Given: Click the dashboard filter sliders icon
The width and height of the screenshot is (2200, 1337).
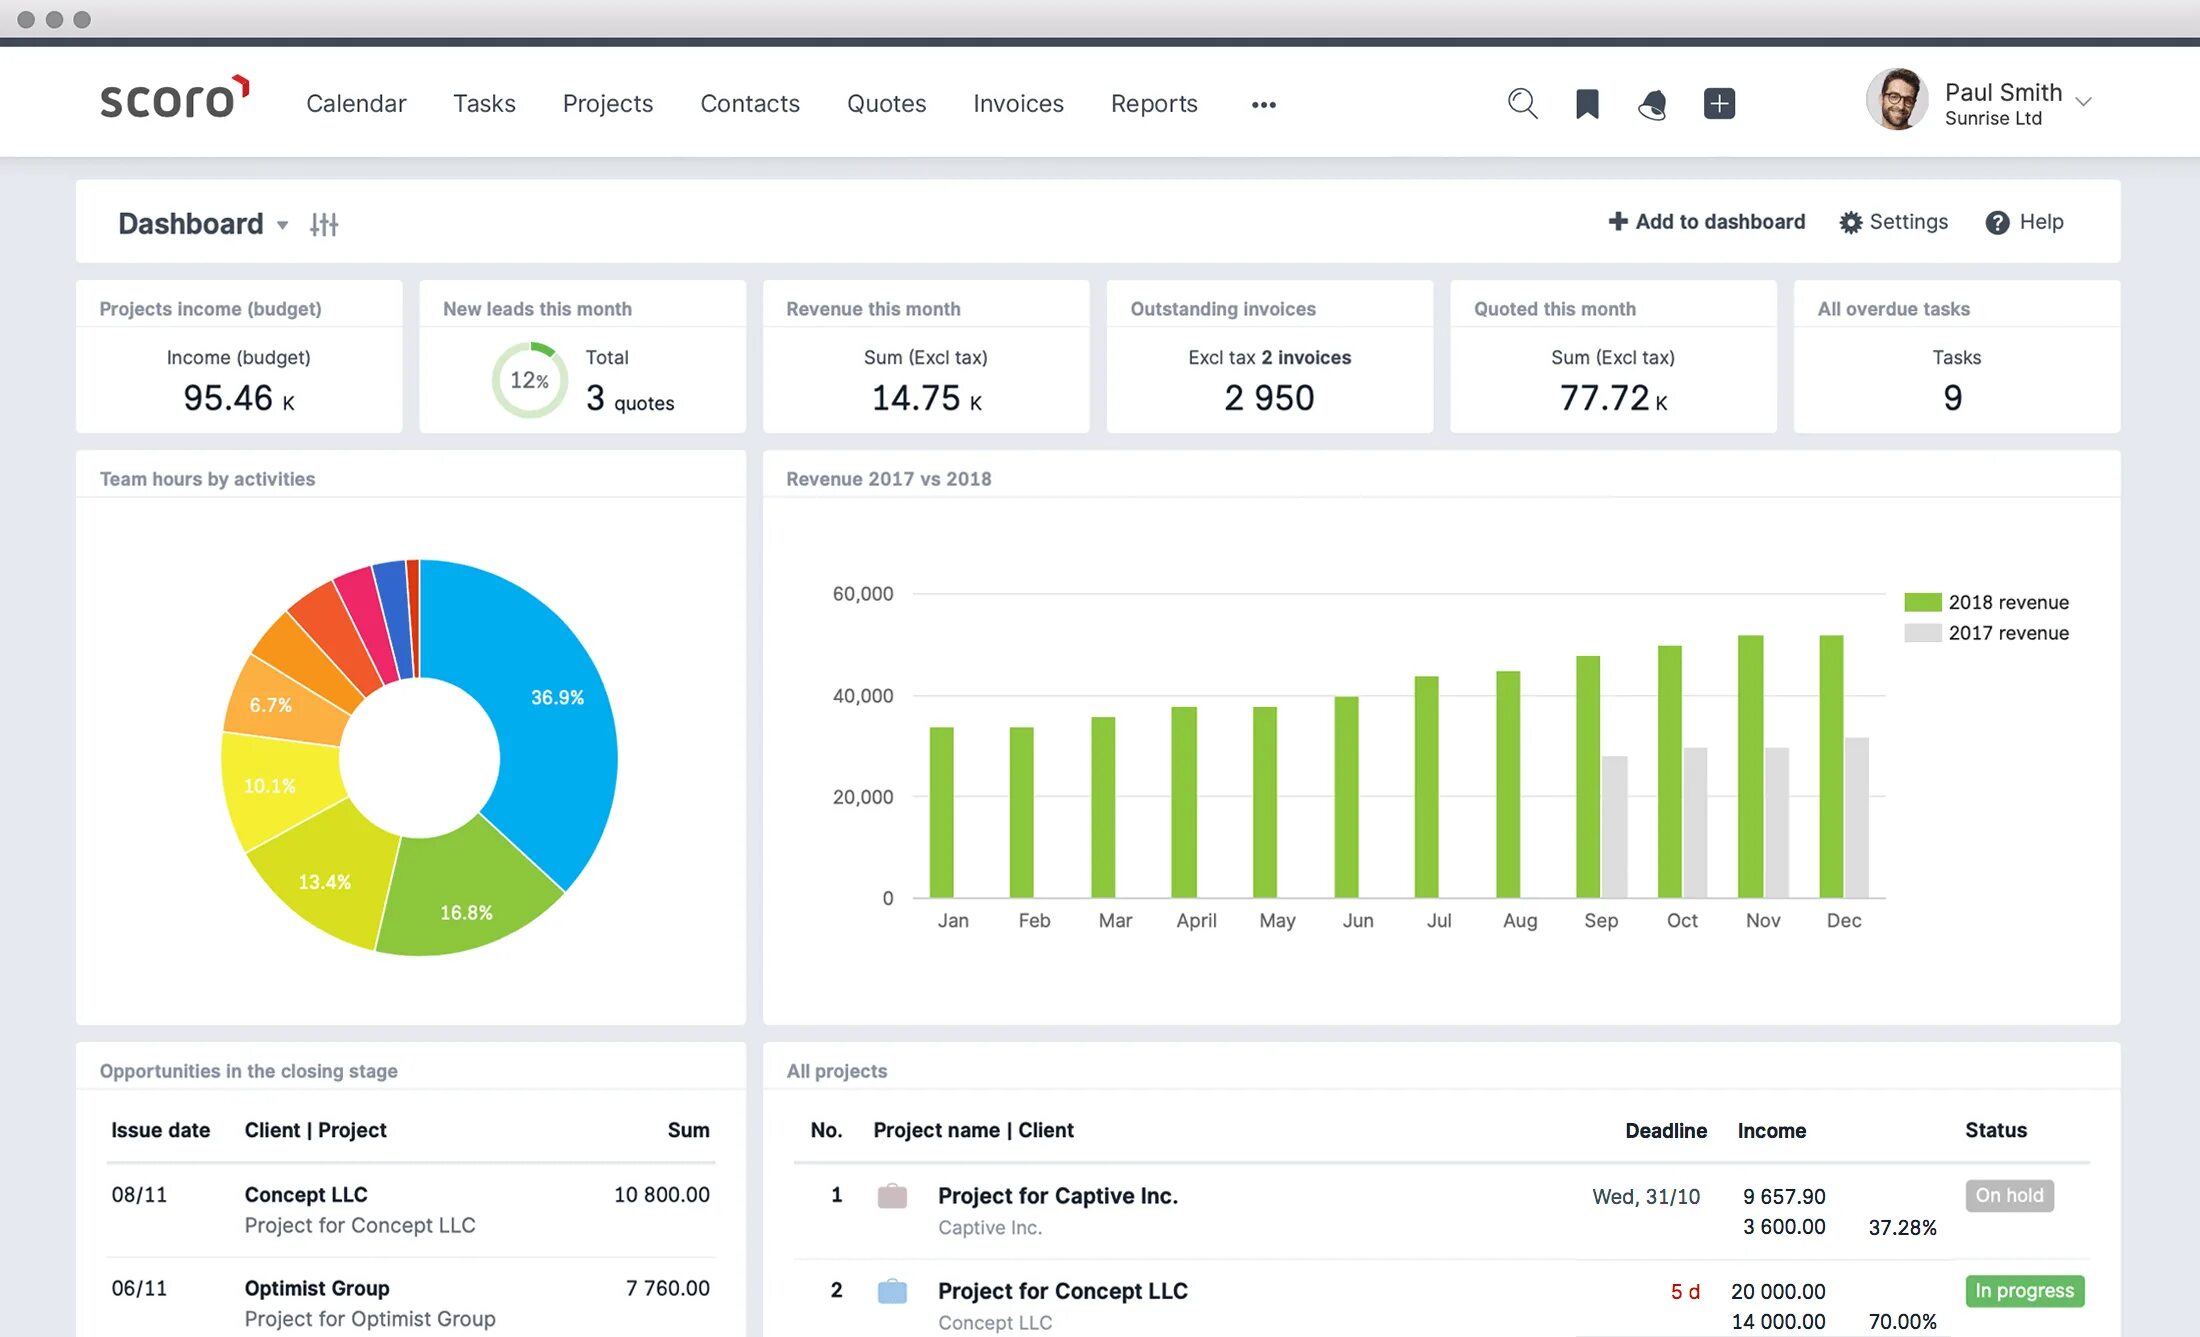Looking at the screenshot, I should pyautogui.click(x=324, y=222).
